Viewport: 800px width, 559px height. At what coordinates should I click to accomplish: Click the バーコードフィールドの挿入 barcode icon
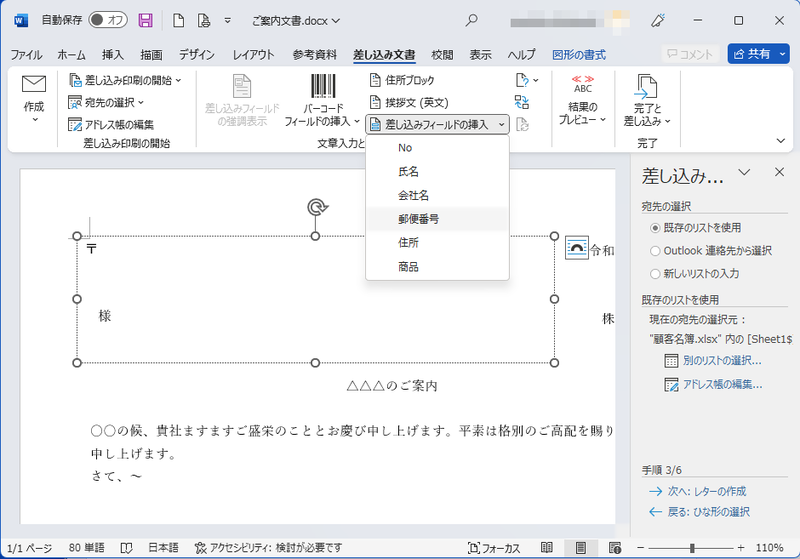(x=323, y=86)
